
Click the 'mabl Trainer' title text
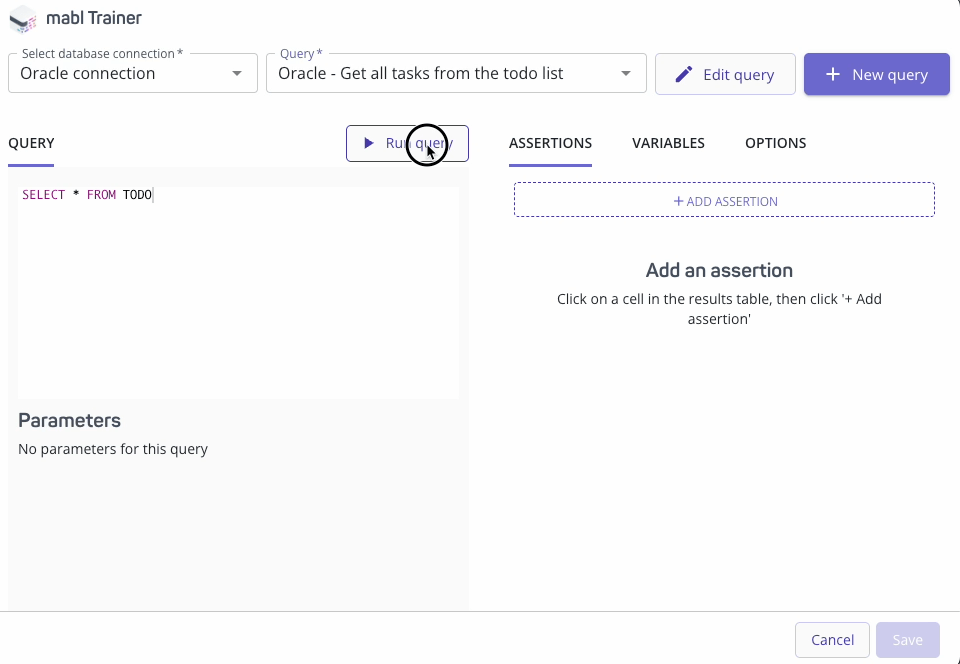click(x=93, y=18)
